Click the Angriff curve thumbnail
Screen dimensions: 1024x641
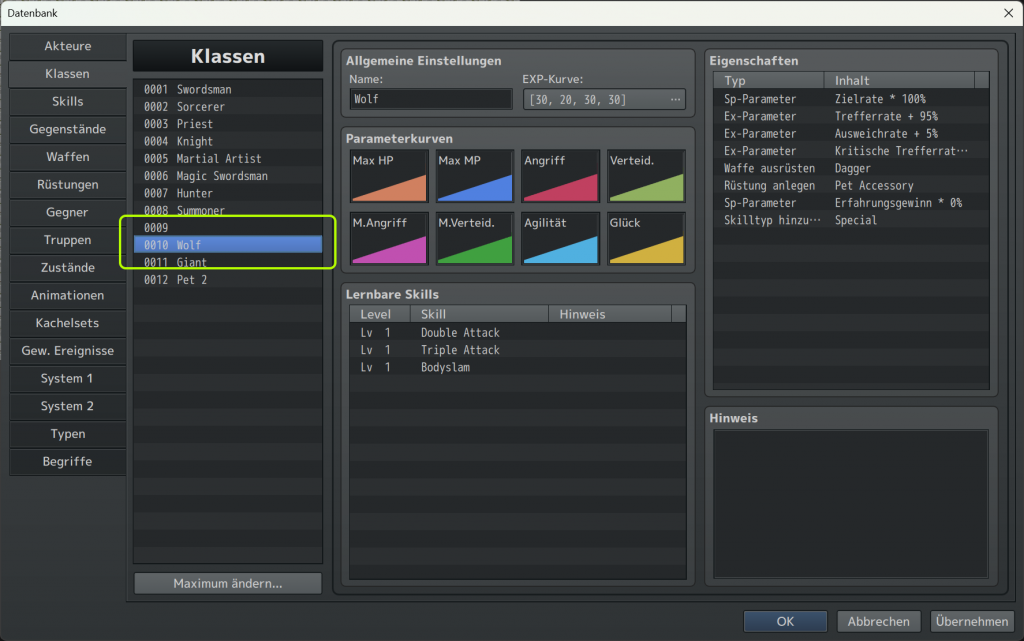(561, 177)
